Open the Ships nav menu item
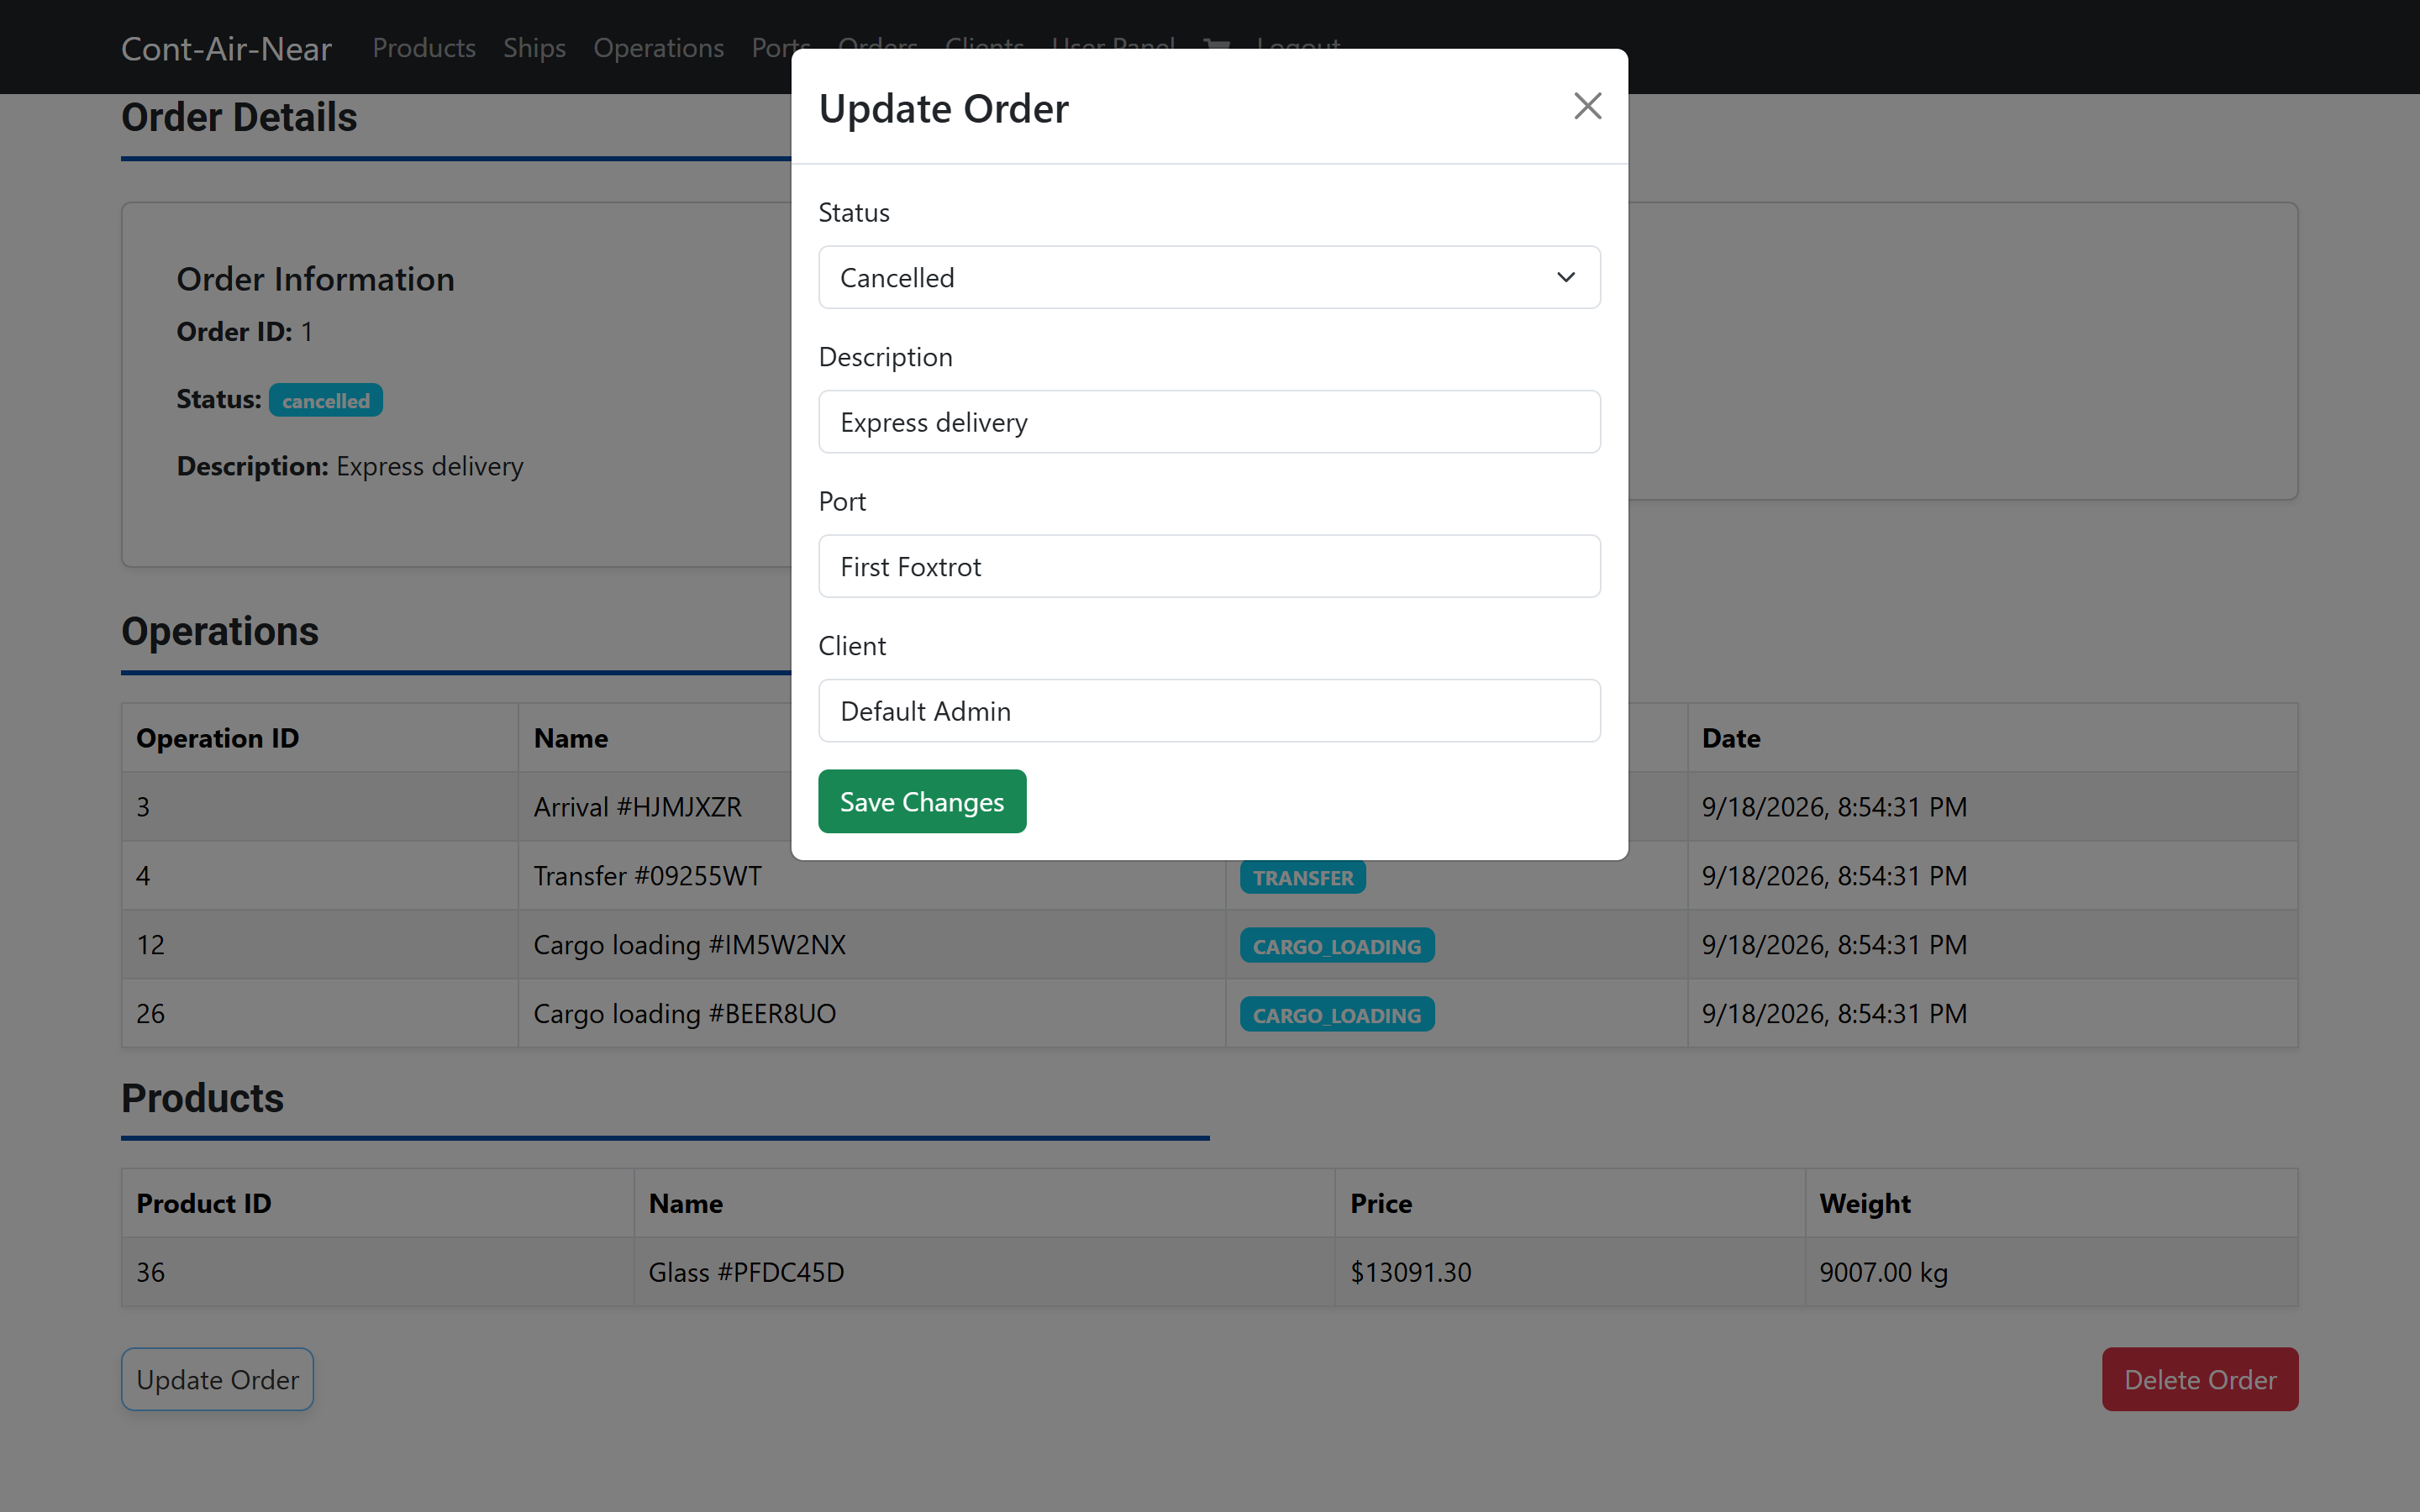The width and height of the screenshot is (2420, 1512). [x=534, y=47]
